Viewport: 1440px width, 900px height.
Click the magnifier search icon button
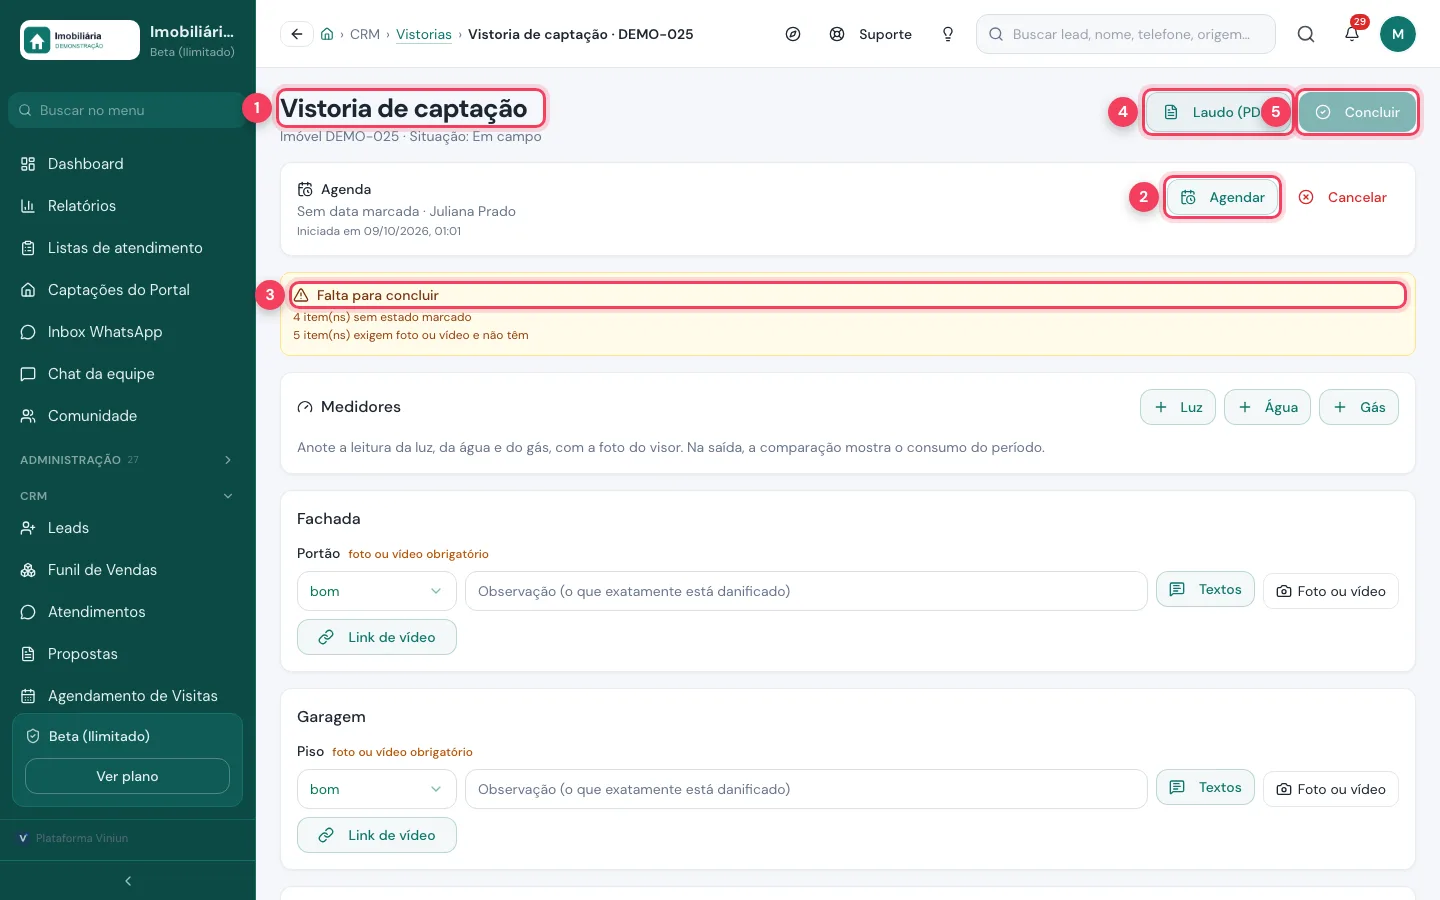tap(1306, 34)
